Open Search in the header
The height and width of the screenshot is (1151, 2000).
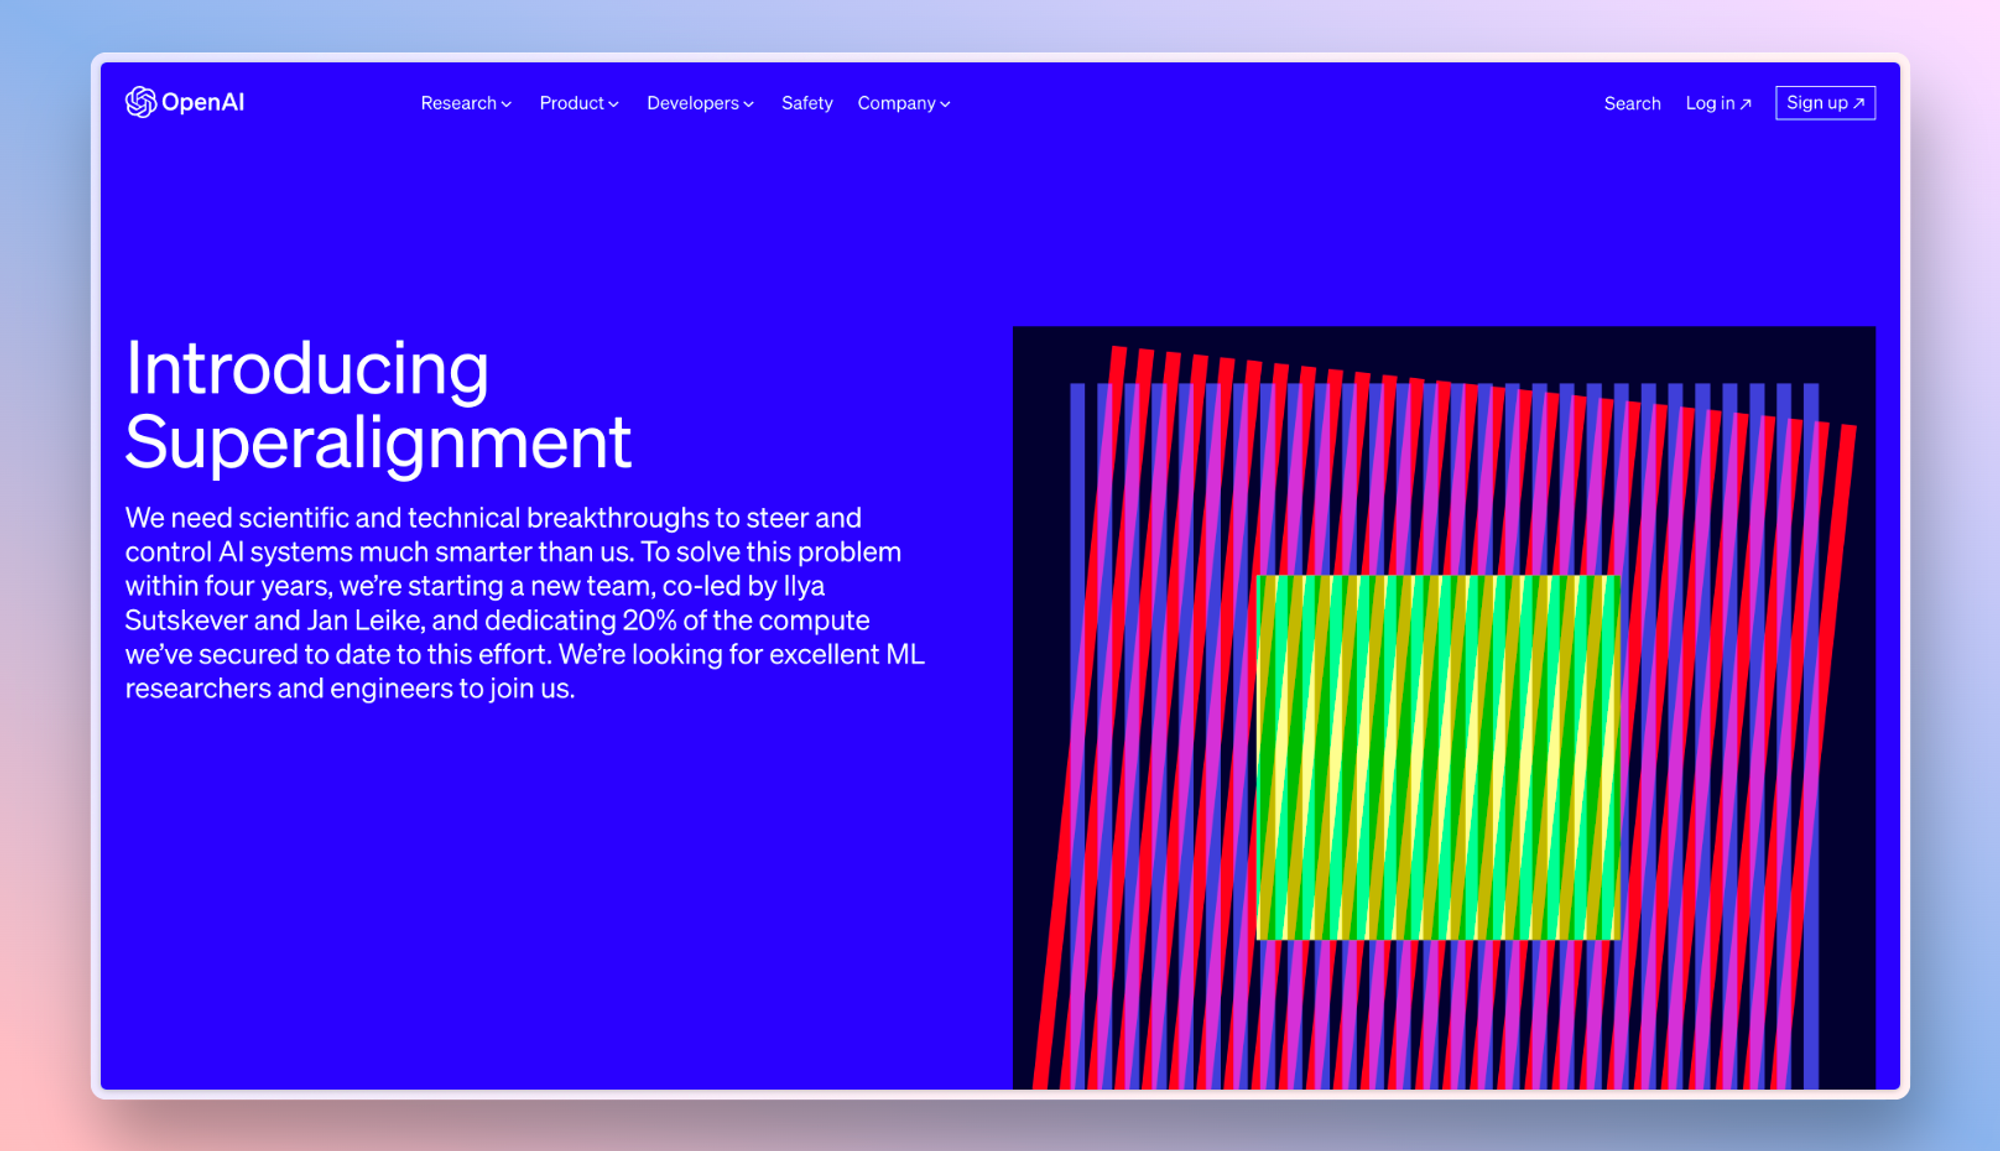coord(1632,103)
